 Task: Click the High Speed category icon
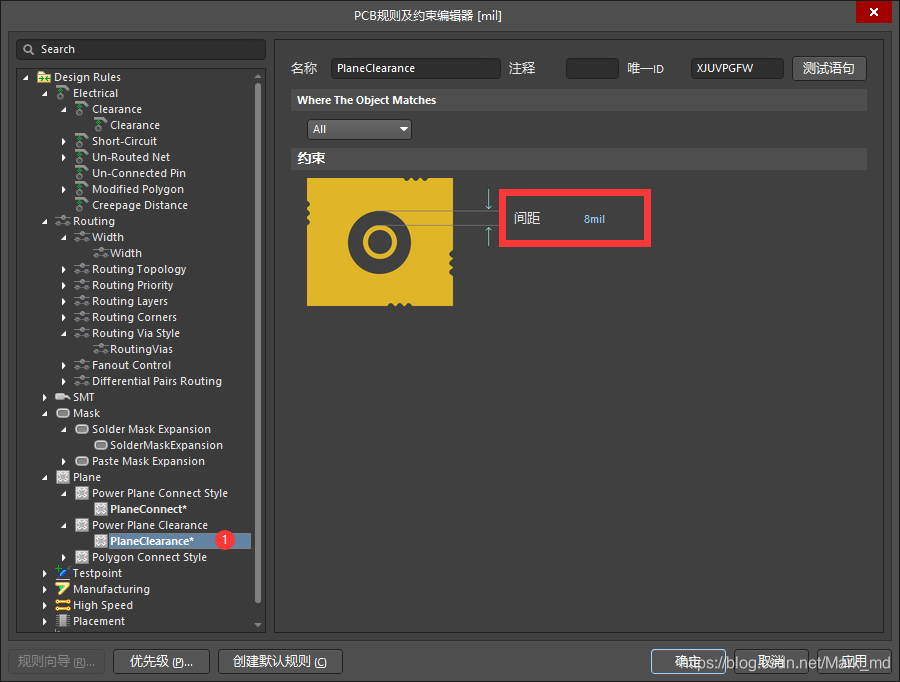62,605
